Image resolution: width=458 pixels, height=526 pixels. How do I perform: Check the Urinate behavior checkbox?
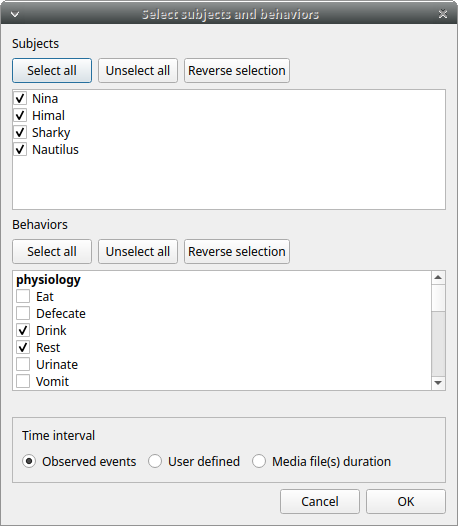pos(23,364)
